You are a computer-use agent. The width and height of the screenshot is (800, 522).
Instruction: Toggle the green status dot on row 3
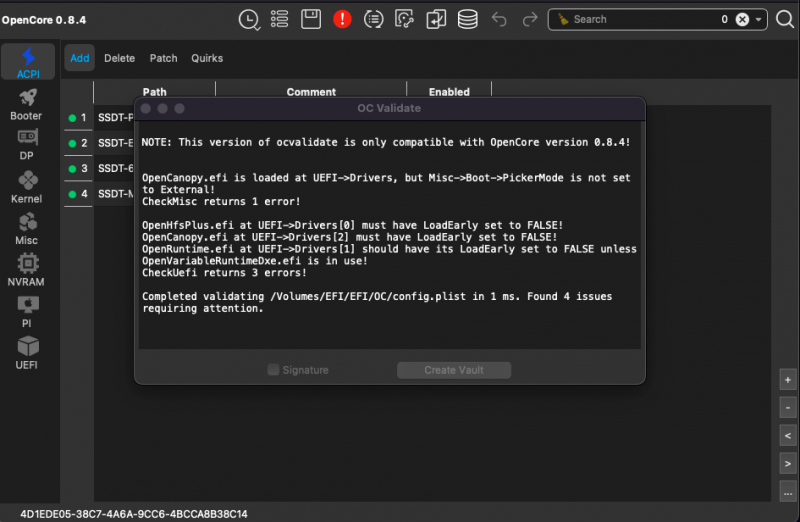(72, 169)
